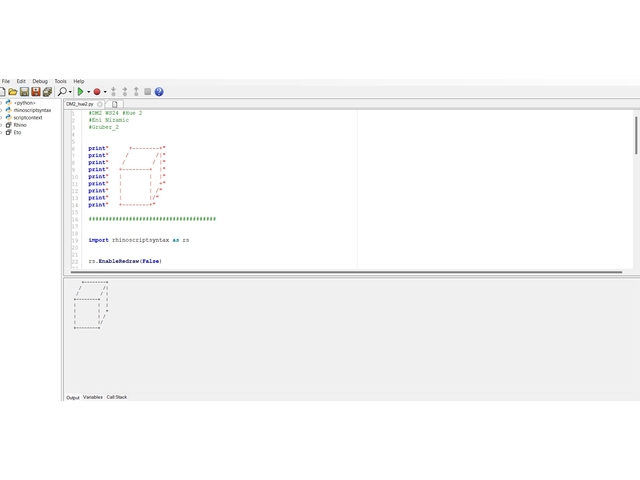This screenshot has width=640, height=480.
Task: Save the script with the floppy icon
Action: [24, 92]
